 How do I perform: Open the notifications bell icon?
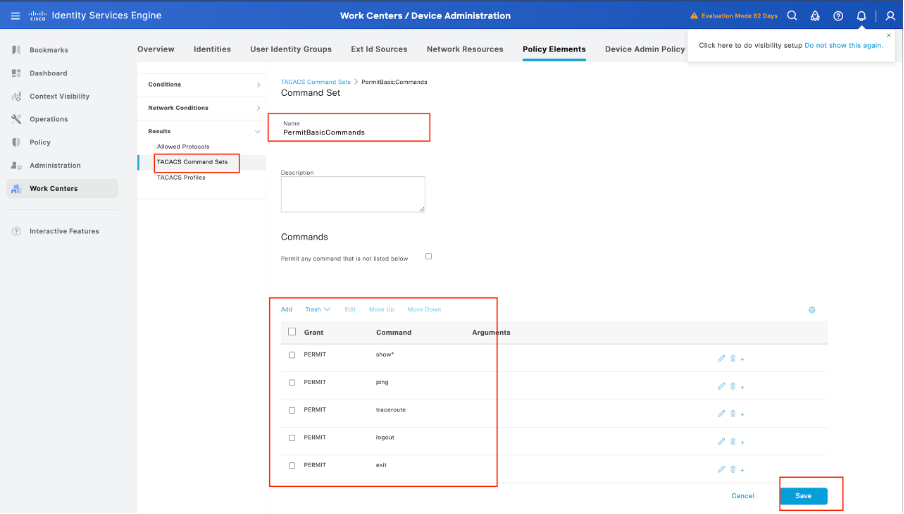(861, 16)
